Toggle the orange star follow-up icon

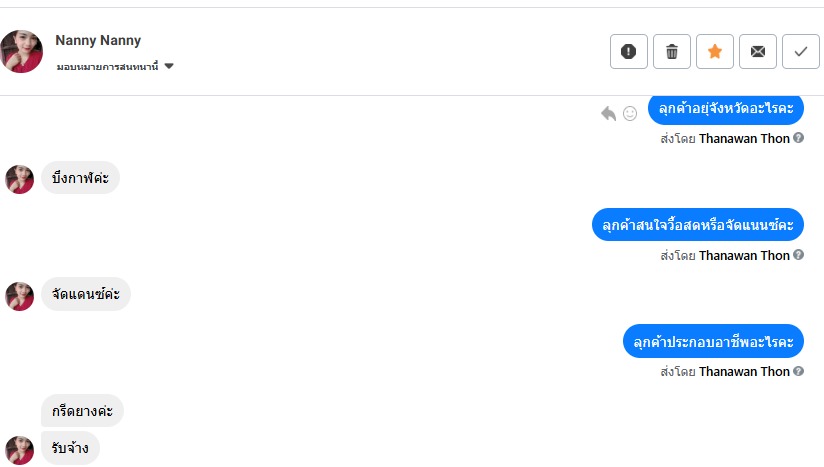pos(714,52)
